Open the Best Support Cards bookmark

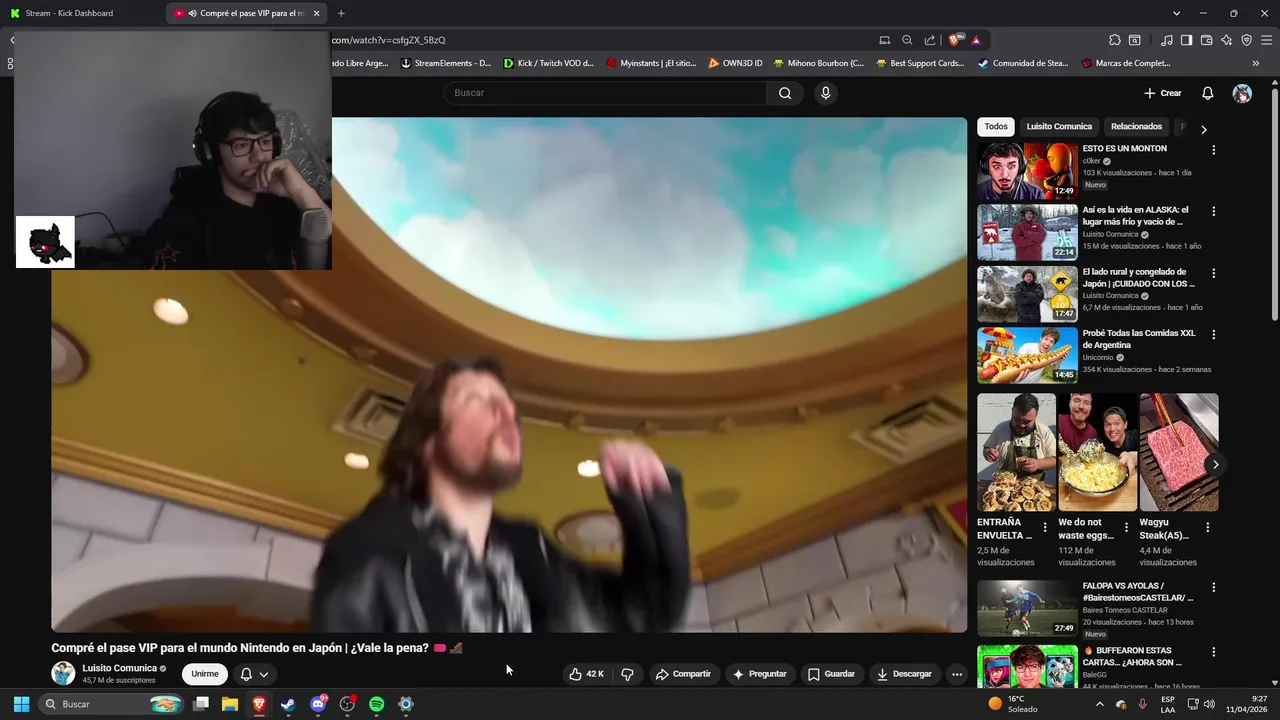919,63
